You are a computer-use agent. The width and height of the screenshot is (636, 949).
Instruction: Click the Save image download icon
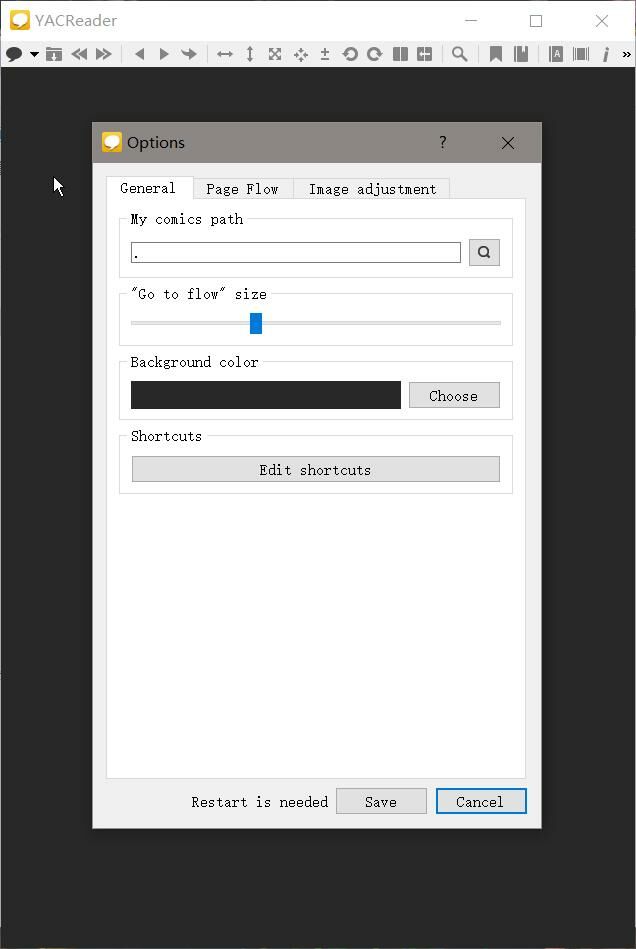coord(54,54)
